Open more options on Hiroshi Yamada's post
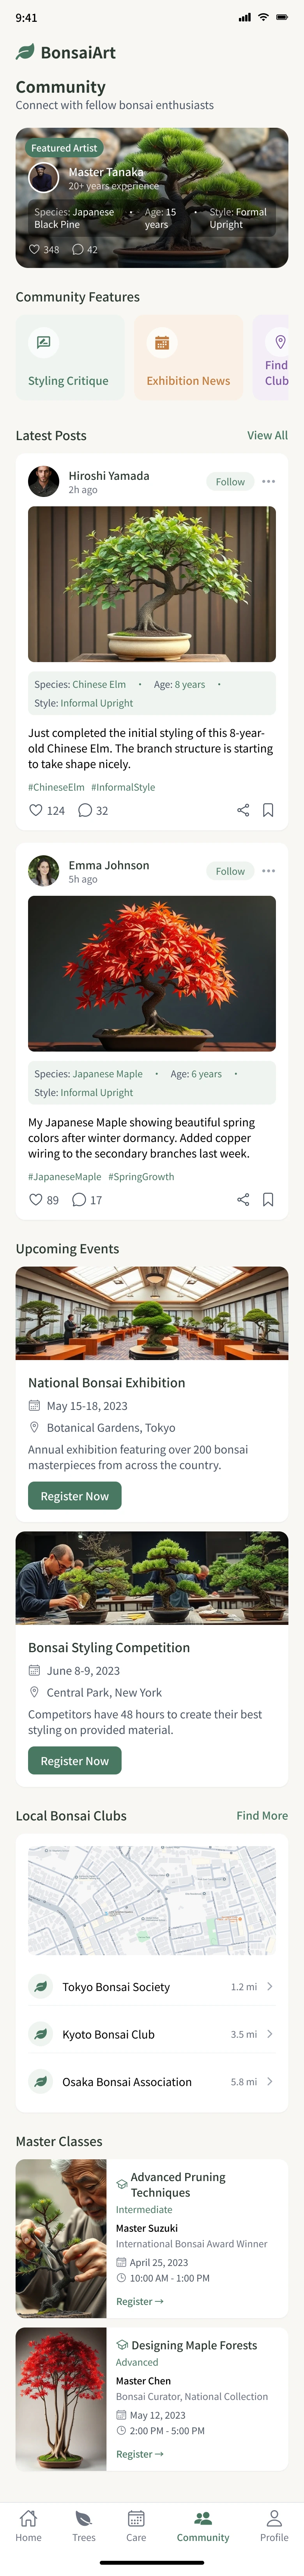304x2576 pixels. [268, 482]
